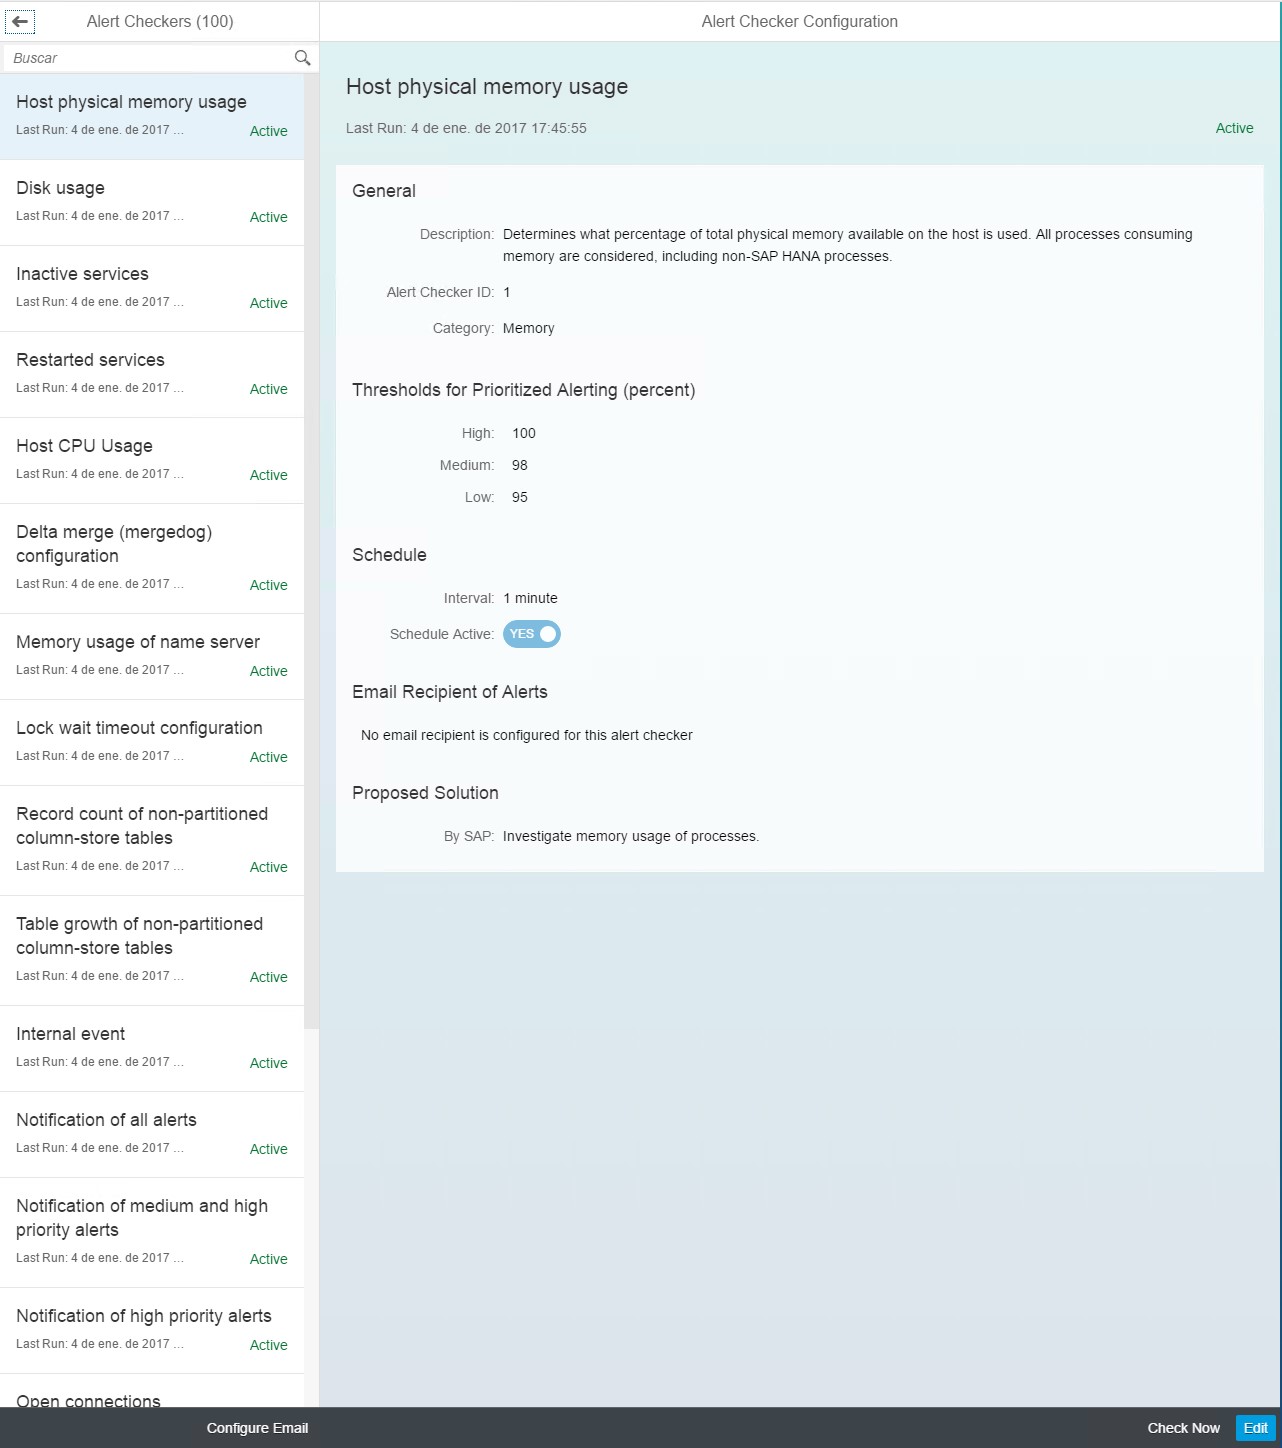Choose Host CPU Usage from the list

click(x=152, y=460)
